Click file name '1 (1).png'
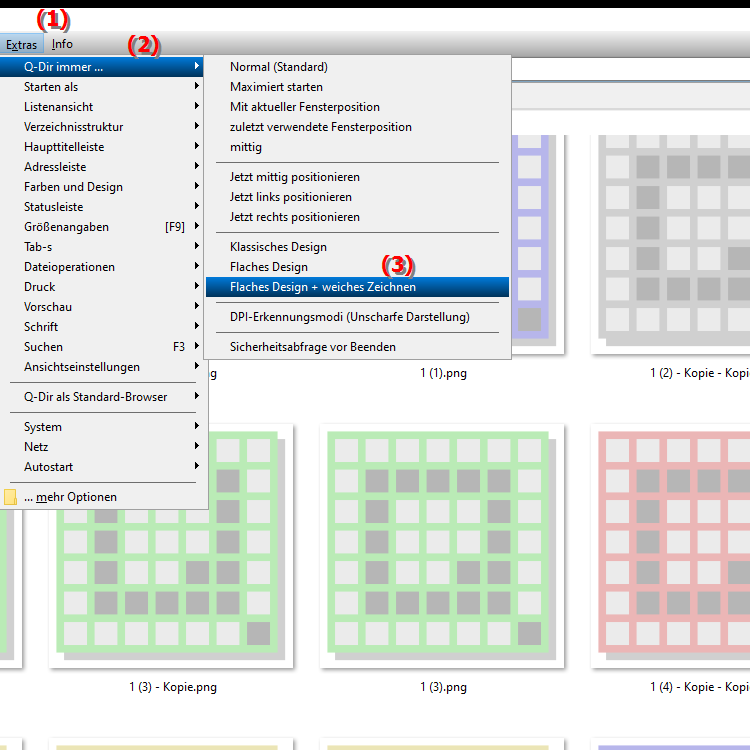Image resolution: width=750 pixels, height=750 pixels. click(443, 374)
